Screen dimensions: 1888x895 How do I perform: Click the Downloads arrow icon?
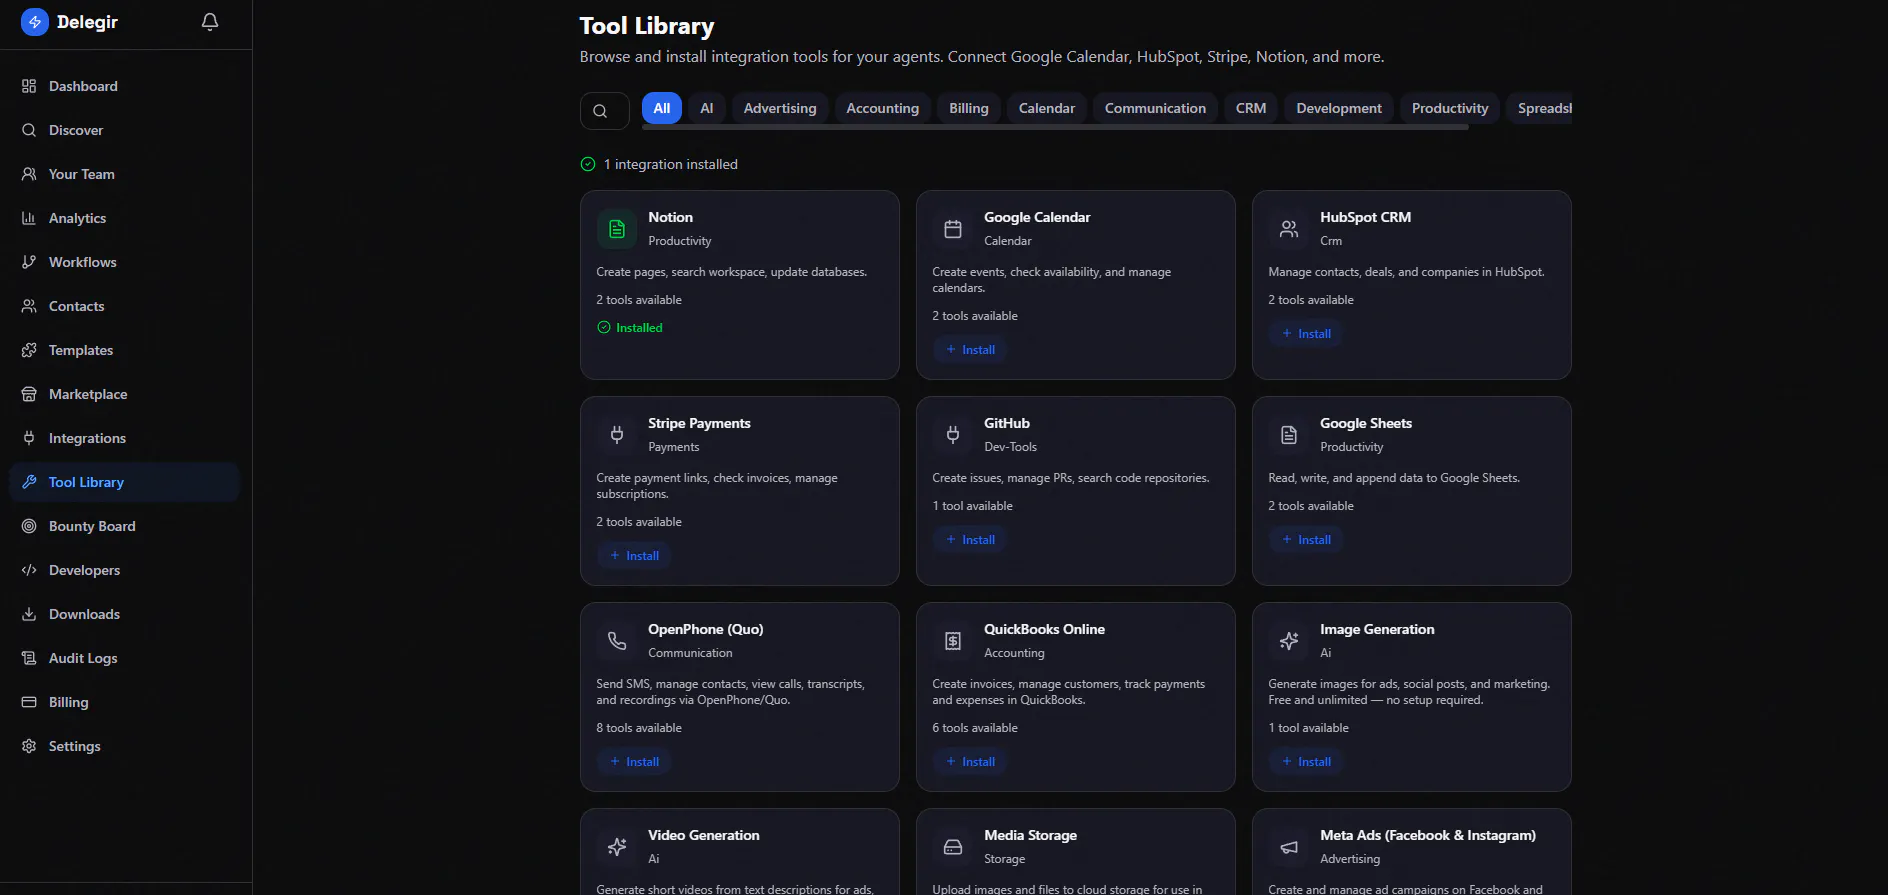pos(29,614)
